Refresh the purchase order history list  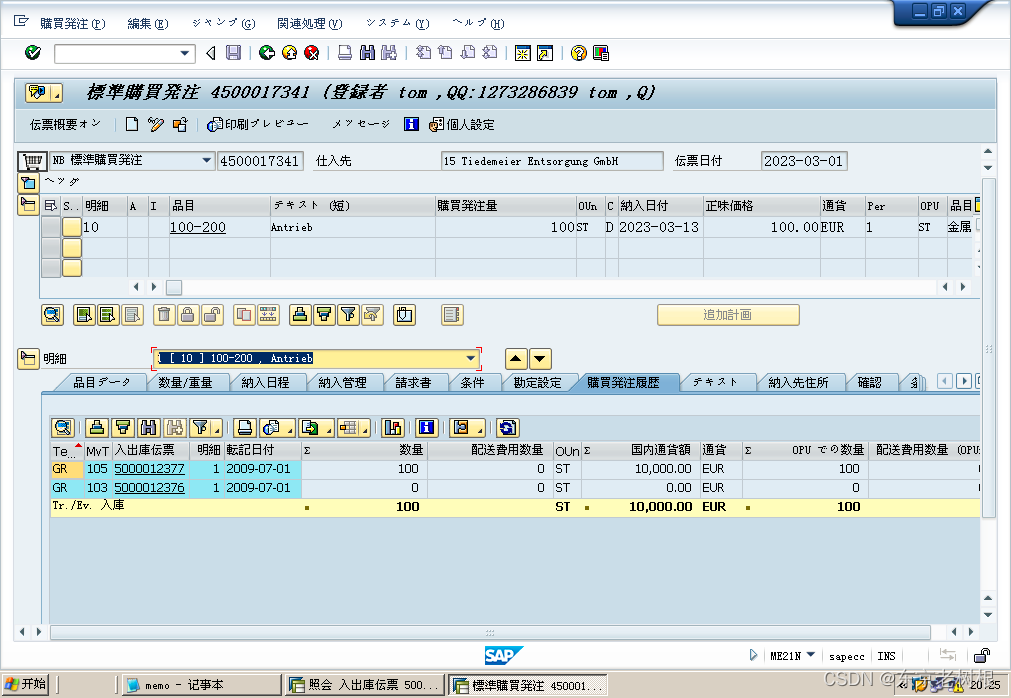508,428
